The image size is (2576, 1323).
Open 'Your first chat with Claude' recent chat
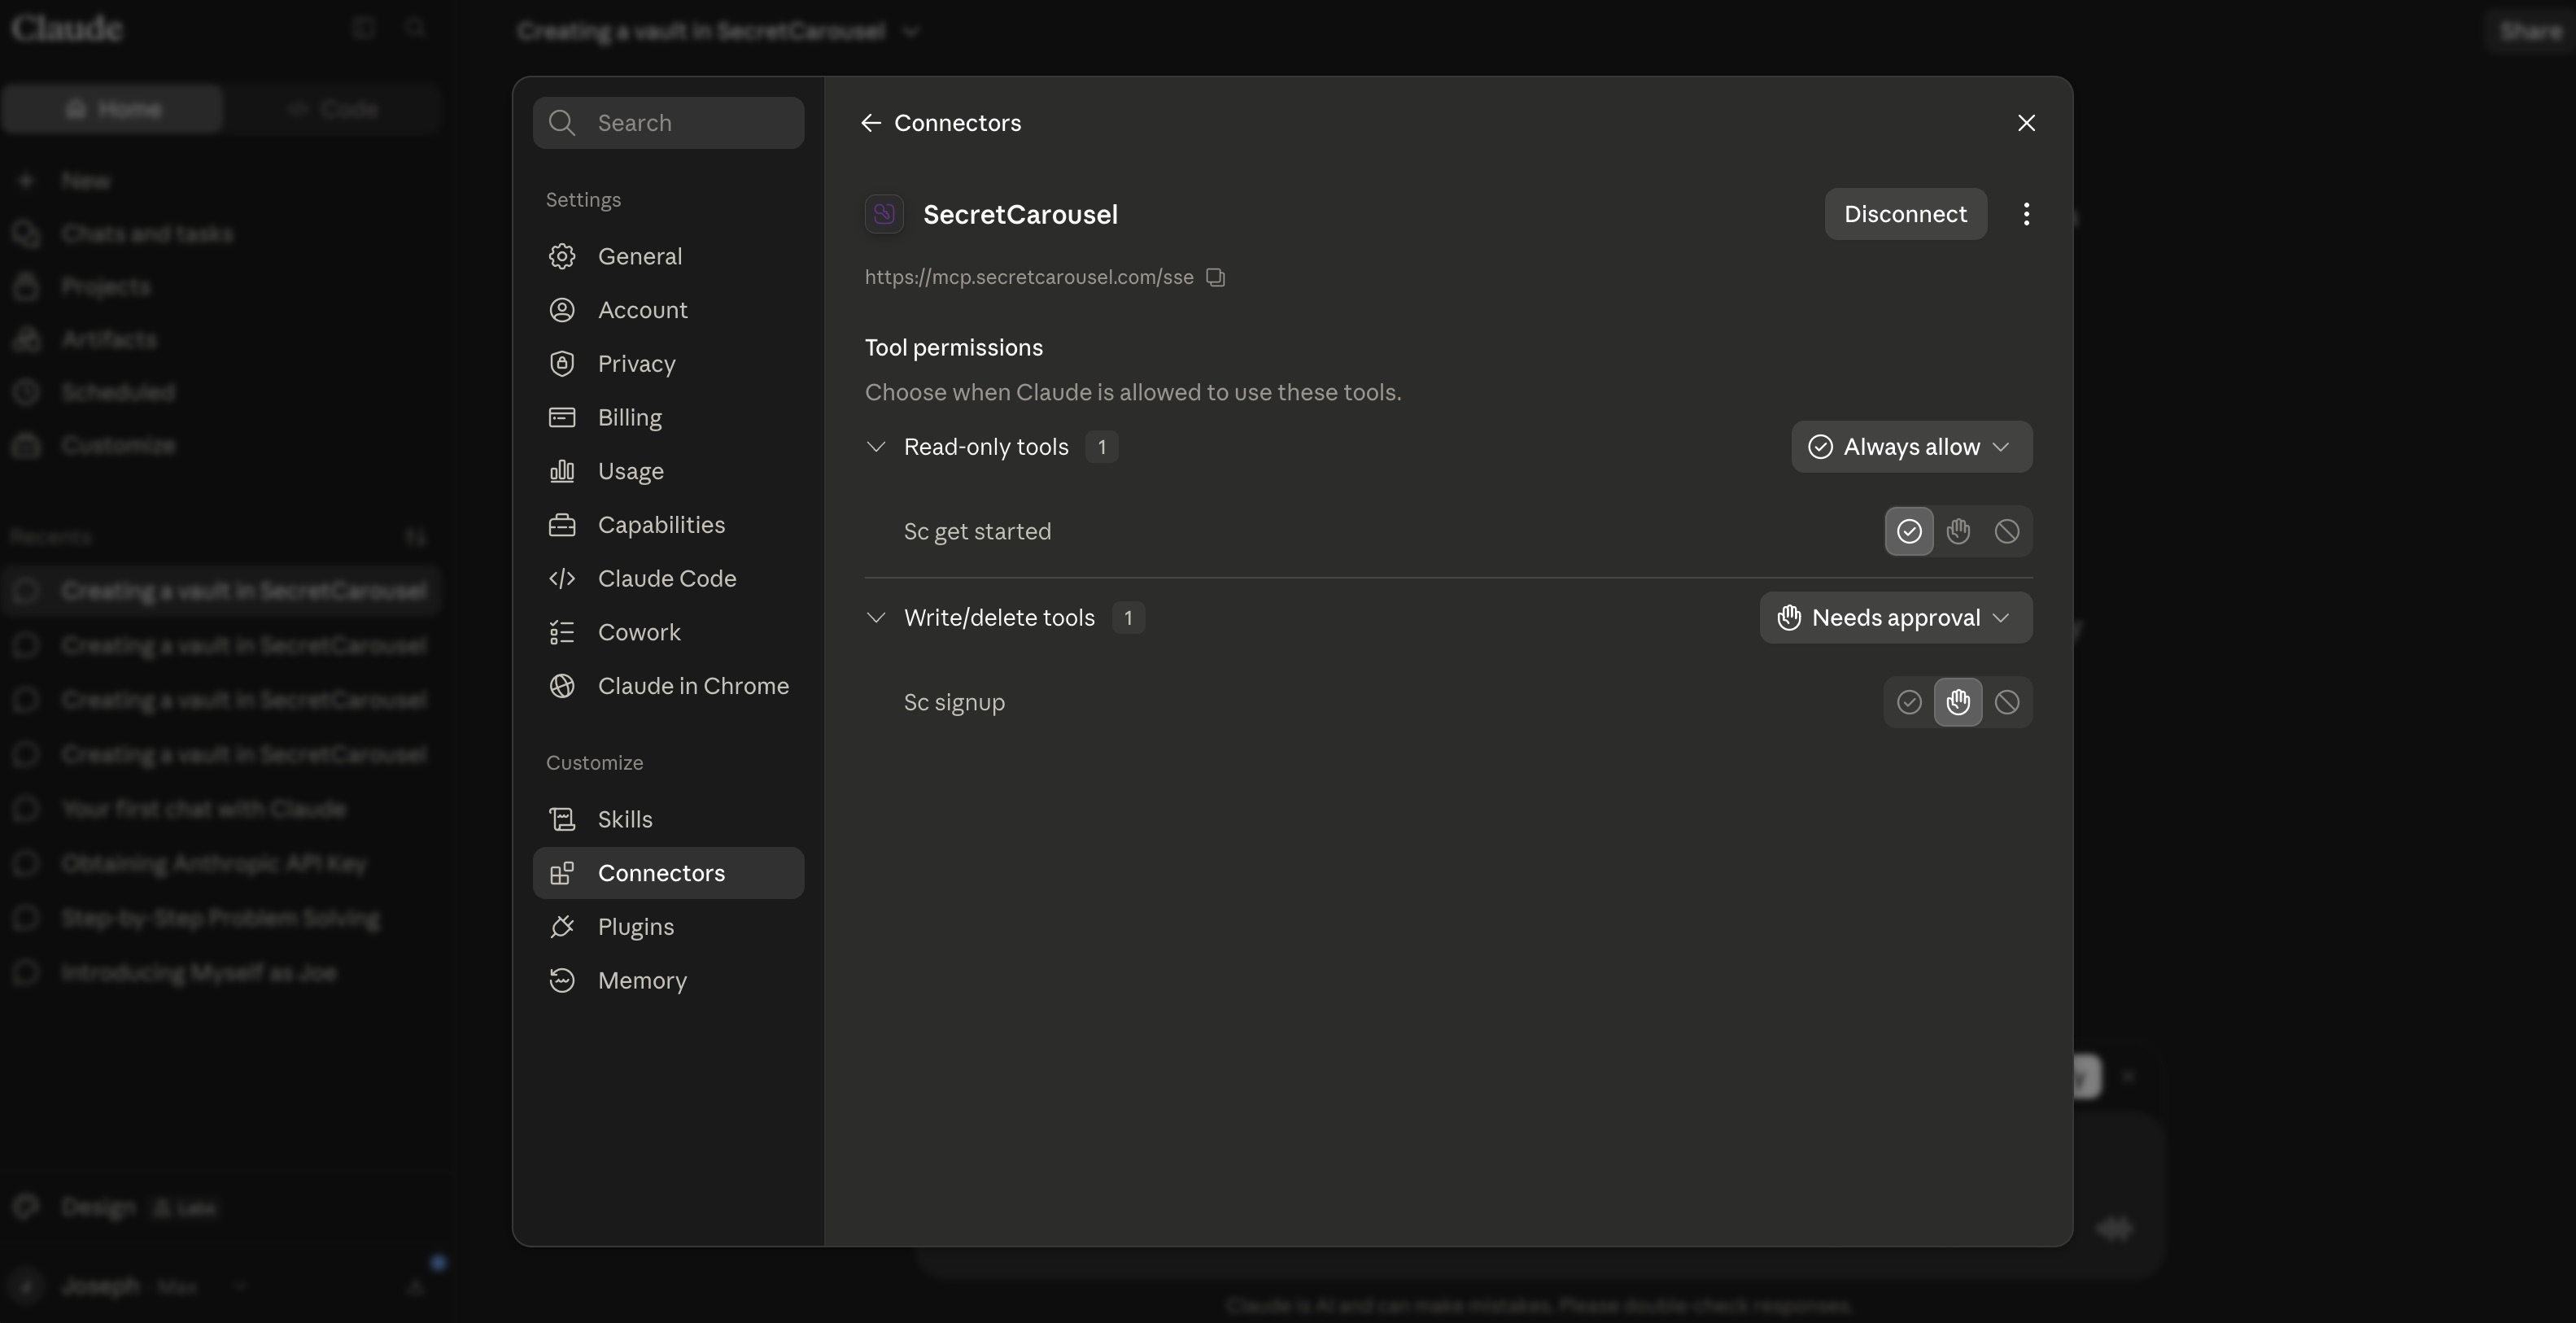220,809
